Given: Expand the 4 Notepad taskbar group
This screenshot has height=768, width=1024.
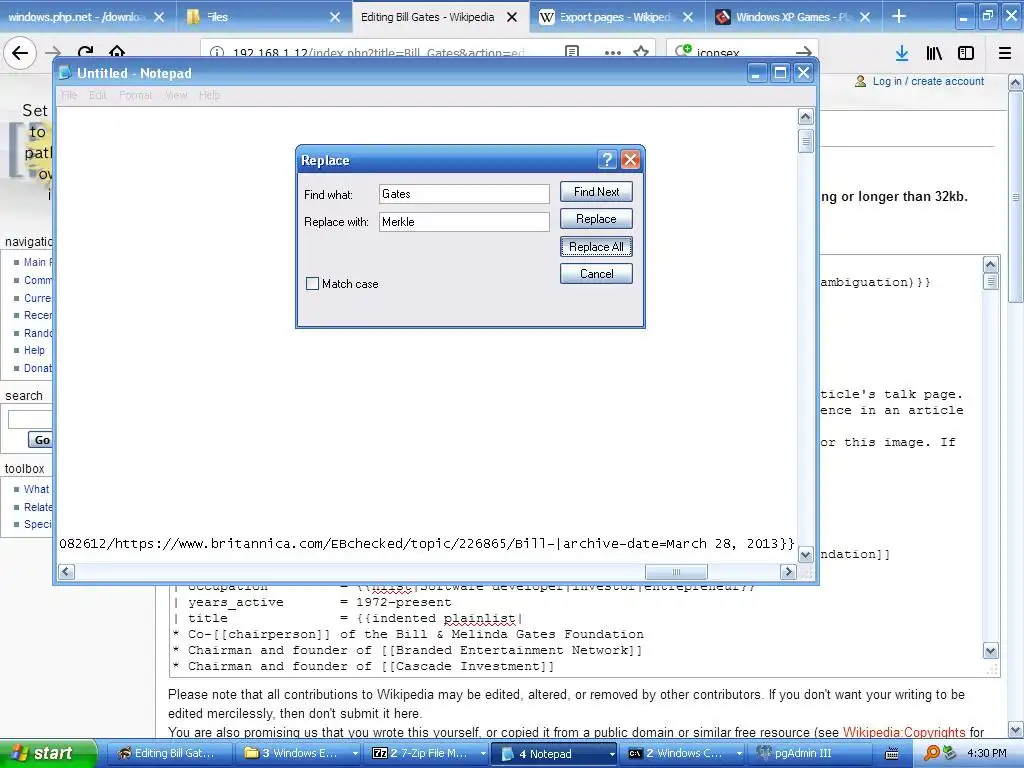Looking at the screenshot, I should pyautogui.click(x=612, y=754).
